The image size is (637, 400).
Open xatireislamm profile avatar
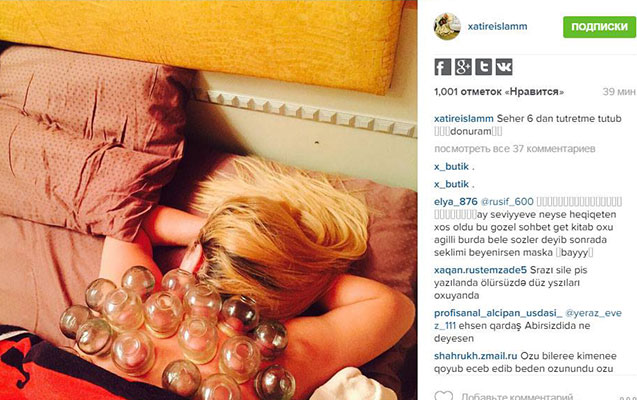coord(447,26)
